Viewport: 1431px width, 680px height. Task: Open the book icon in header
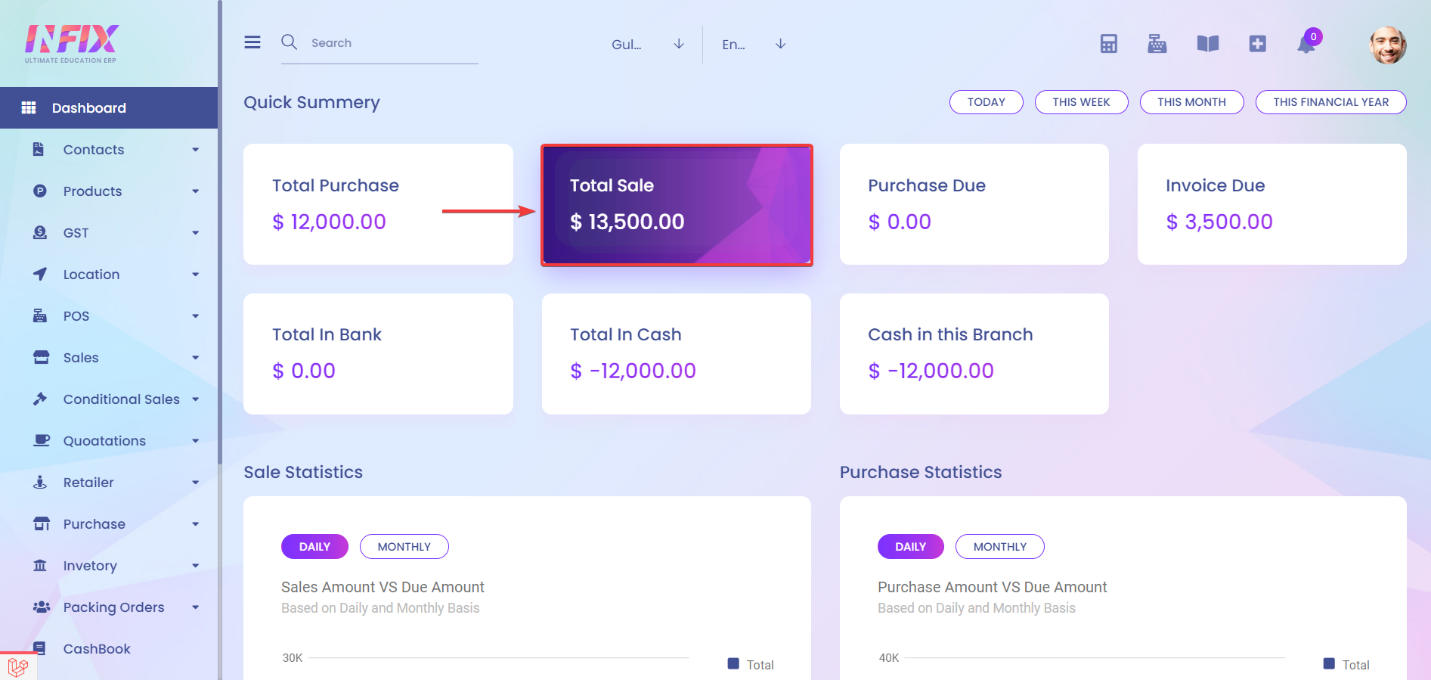click(1208, 44)
